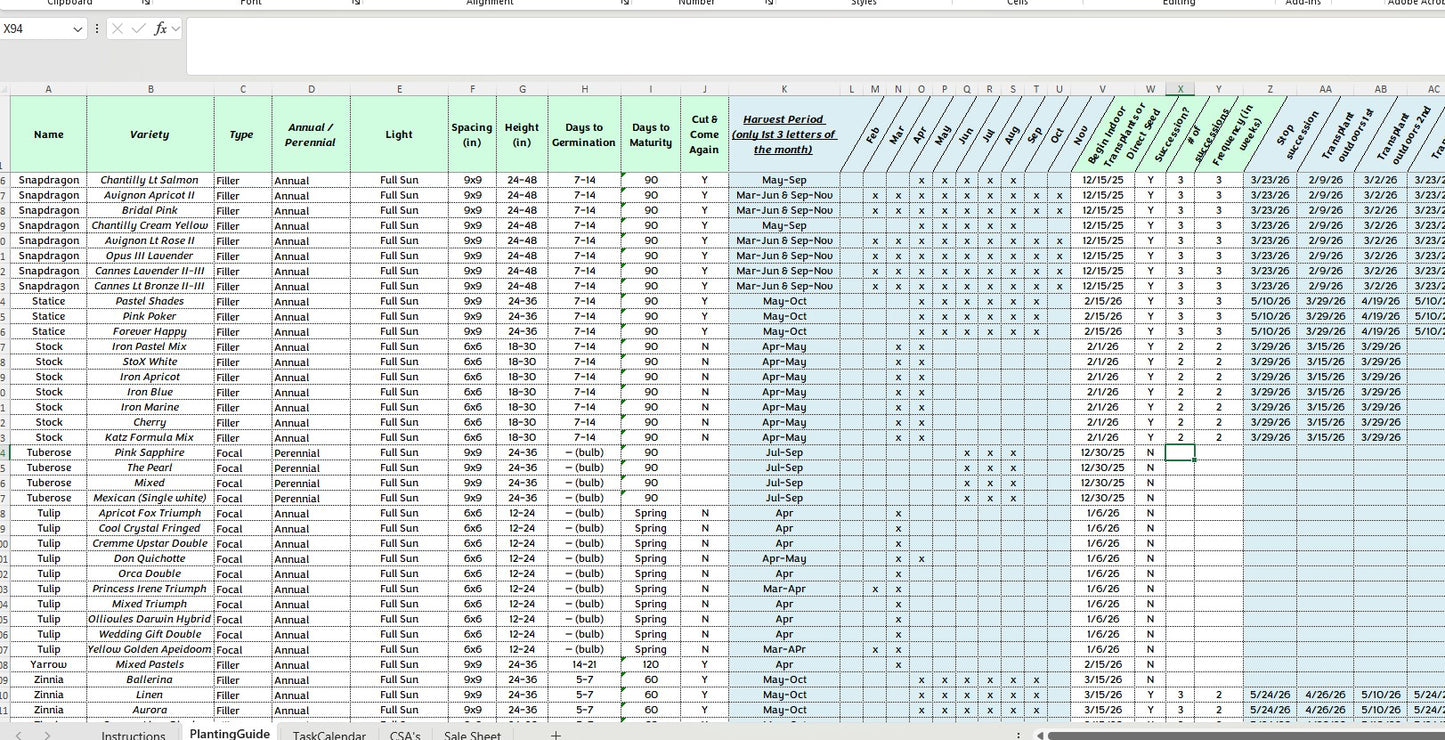
Task: Open the Instructions sheet tab
Action: click(x=131, y=736)
